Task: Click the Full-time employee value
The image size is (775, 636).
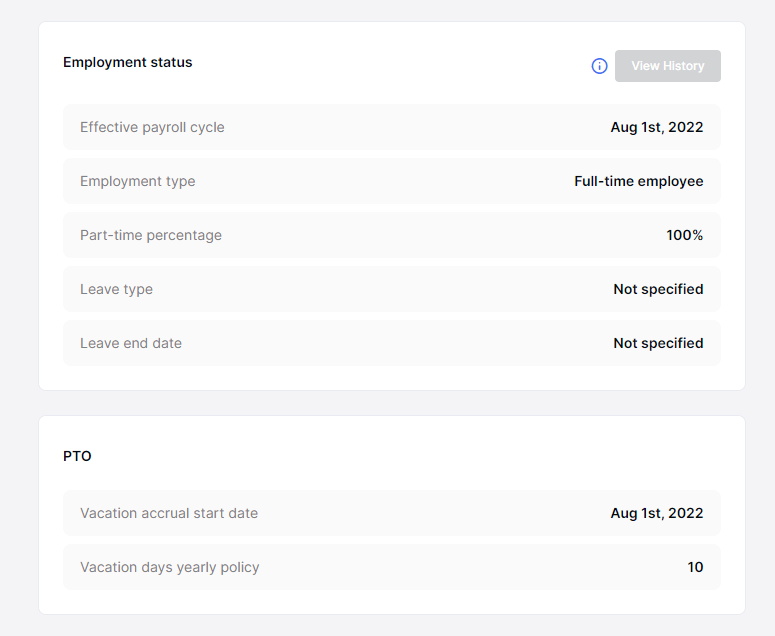Action: (x=638, y=181)
